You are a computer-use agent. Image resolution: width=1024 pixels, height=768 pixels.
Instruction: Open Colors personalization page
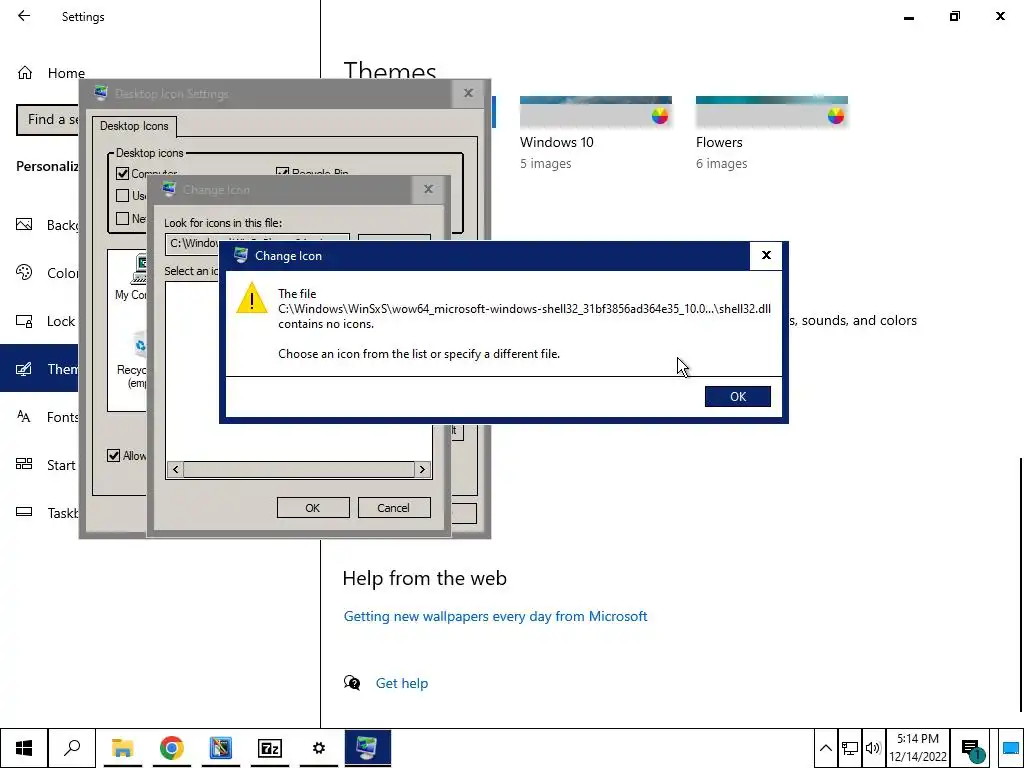click(39, 272)
